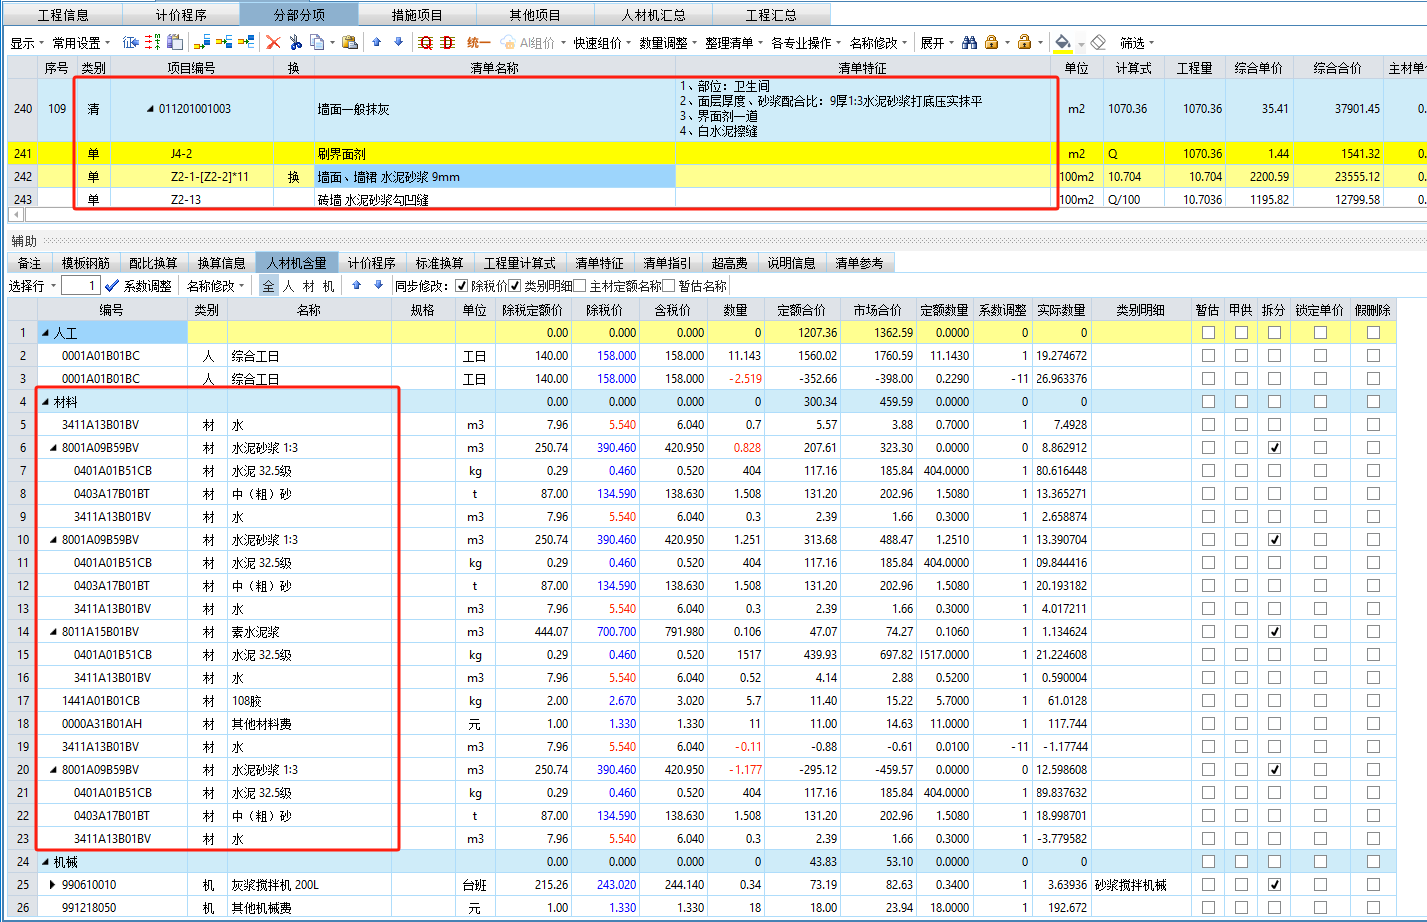Image resolution: width=1427 pixels, height=922 pixels.
Task: Click the first padlock lock icon
Action: point(991,42)
